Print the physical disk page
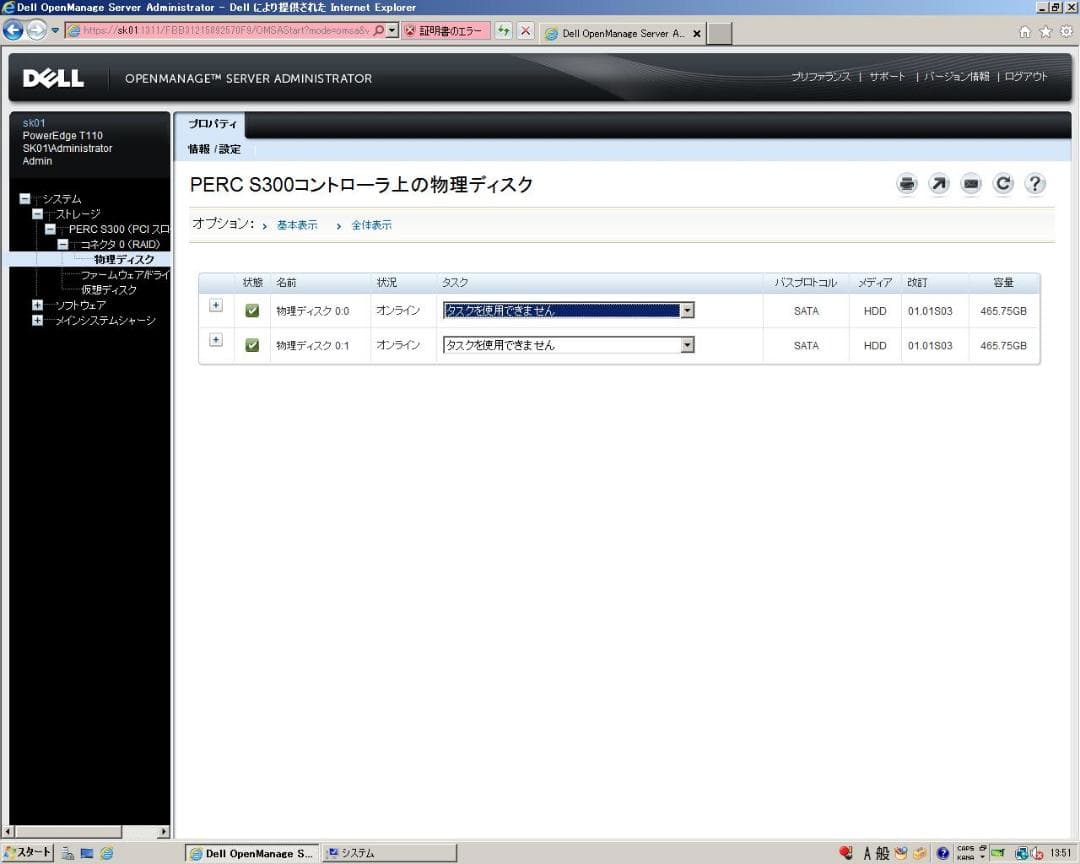Screen dimensions: 1080x864 click(x=906, y=183)
